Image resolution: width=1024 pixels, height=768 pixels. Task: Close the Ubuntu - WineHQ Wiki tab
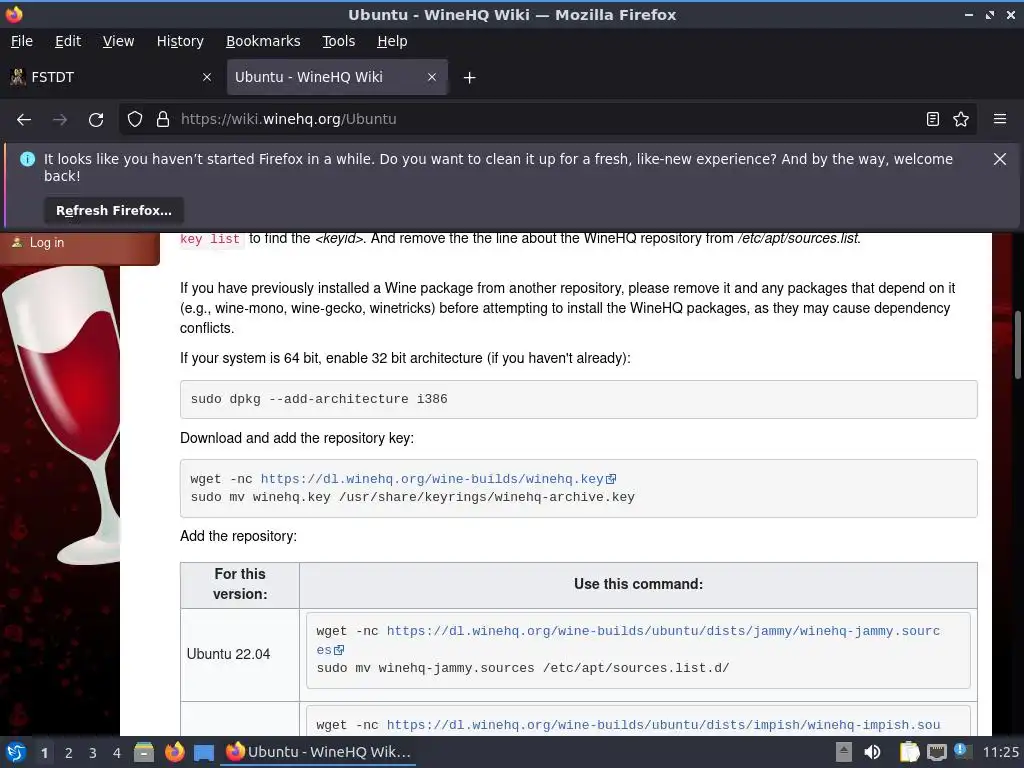tap(432, 77)
